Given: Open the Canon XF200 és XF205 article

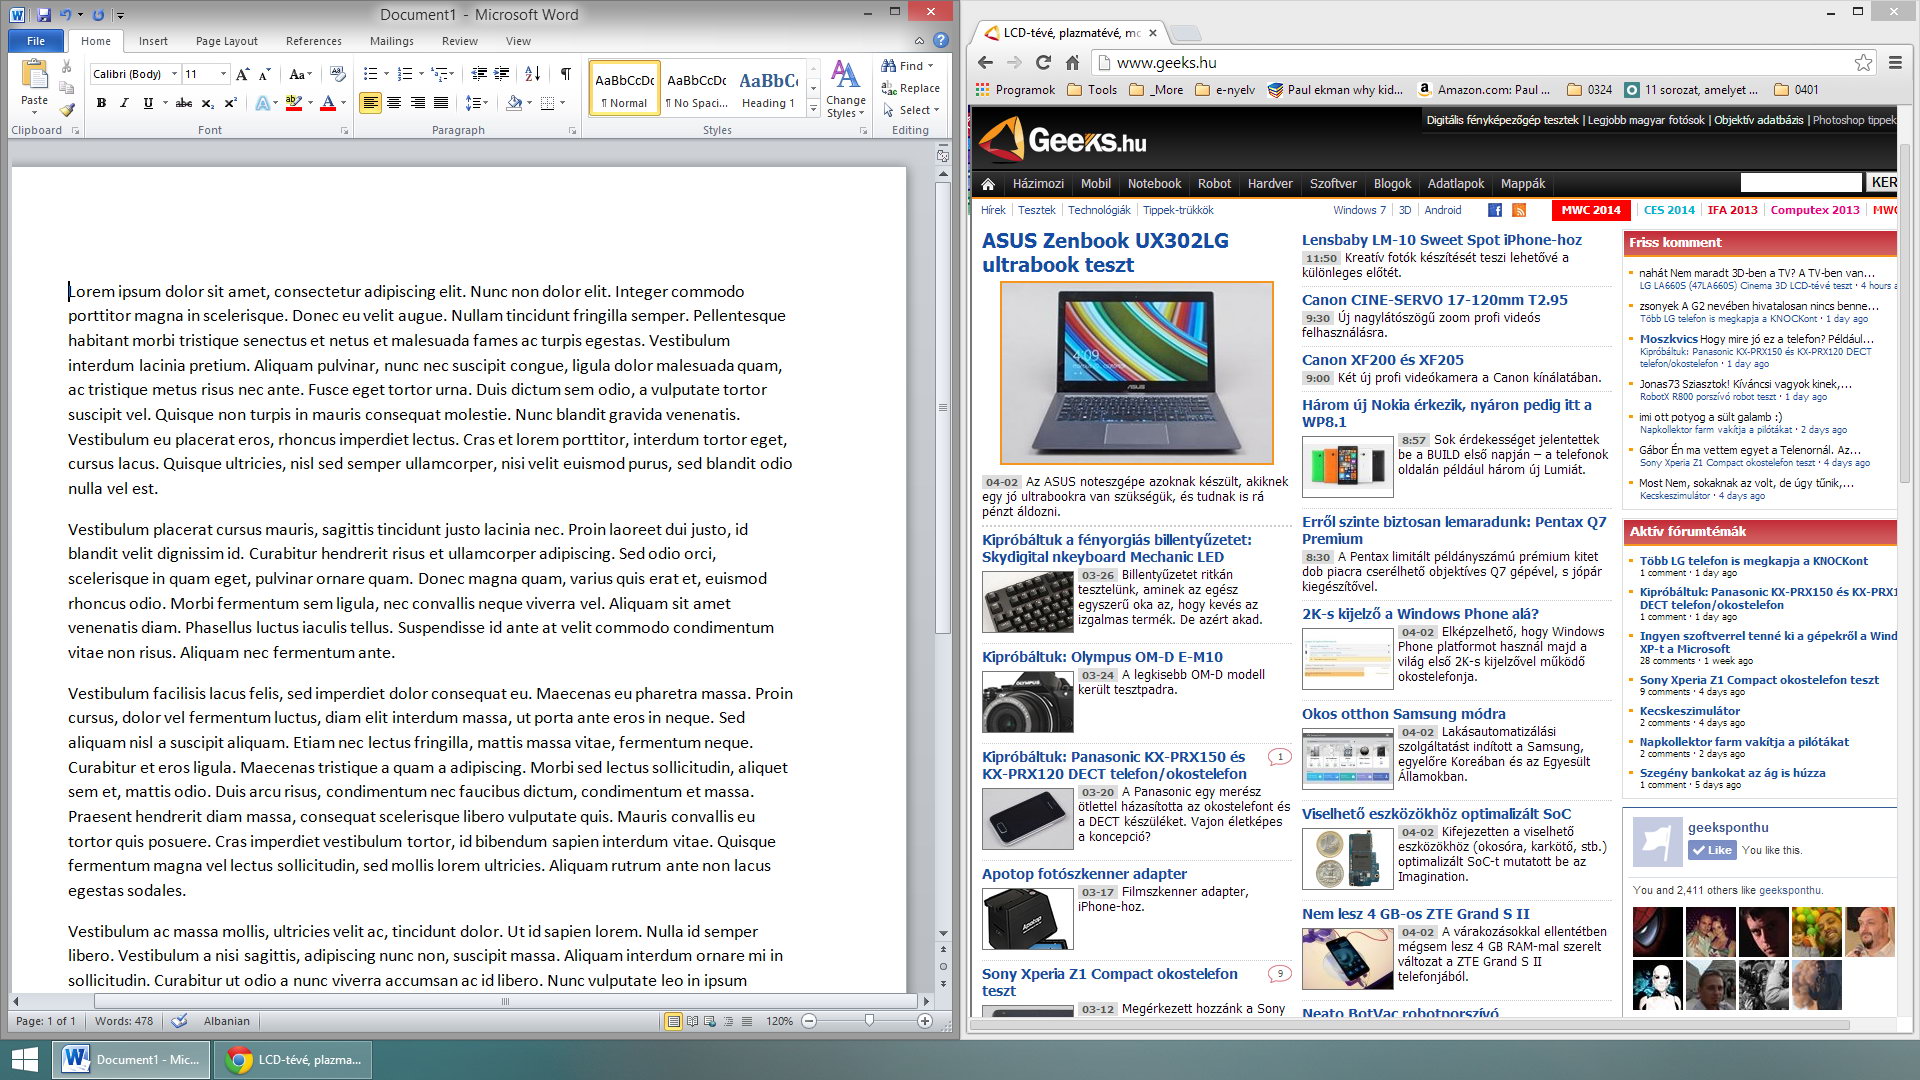Looking at the screenshot, I should click(1383, 360).
